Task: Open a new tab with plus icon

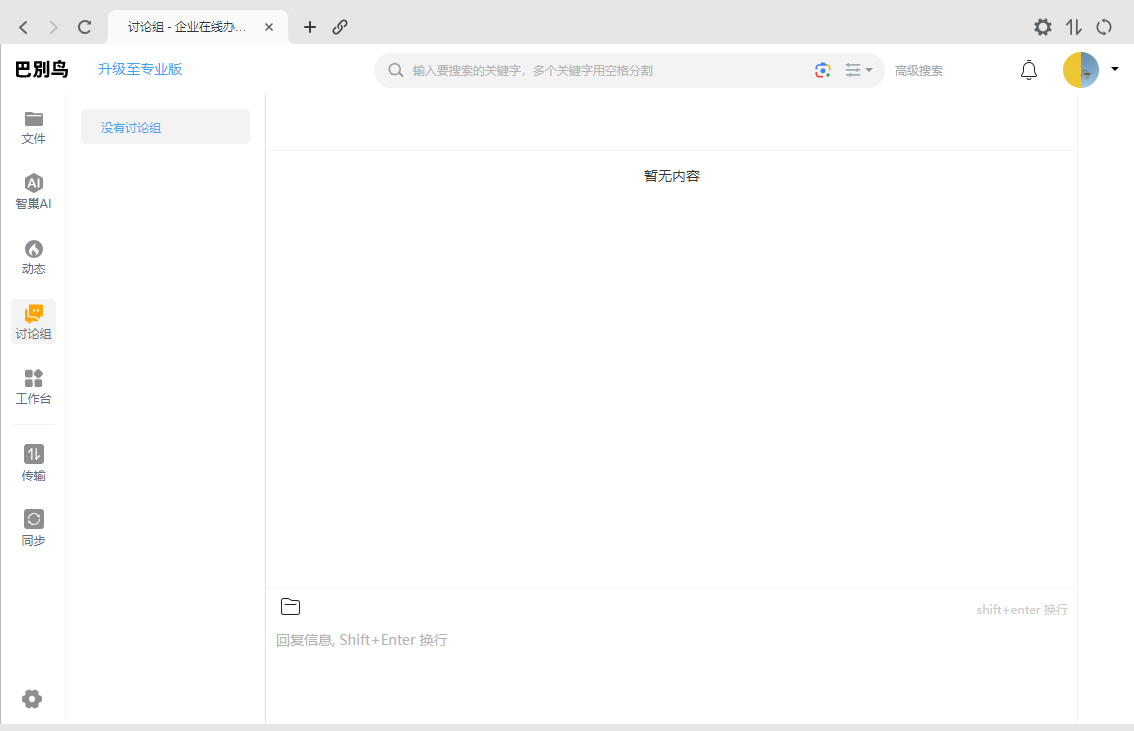Action: coord(310,27)
